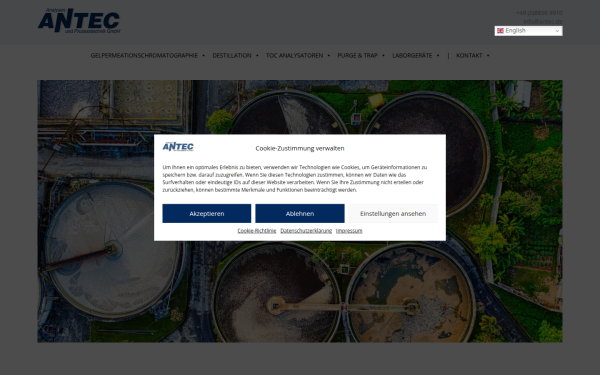Click the ANTEC logo inside the cookie dialog

(x=178, y=147)
